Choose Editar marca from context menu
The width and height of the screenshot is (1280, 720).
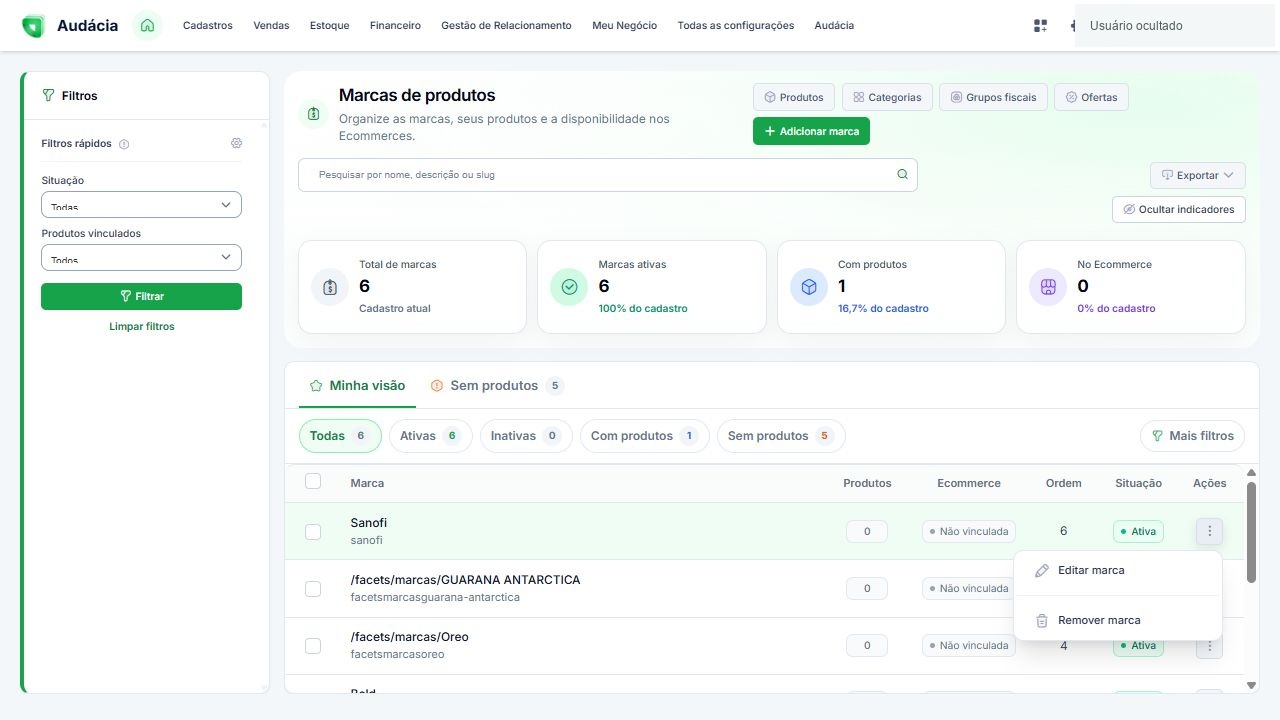[1118, 570]
